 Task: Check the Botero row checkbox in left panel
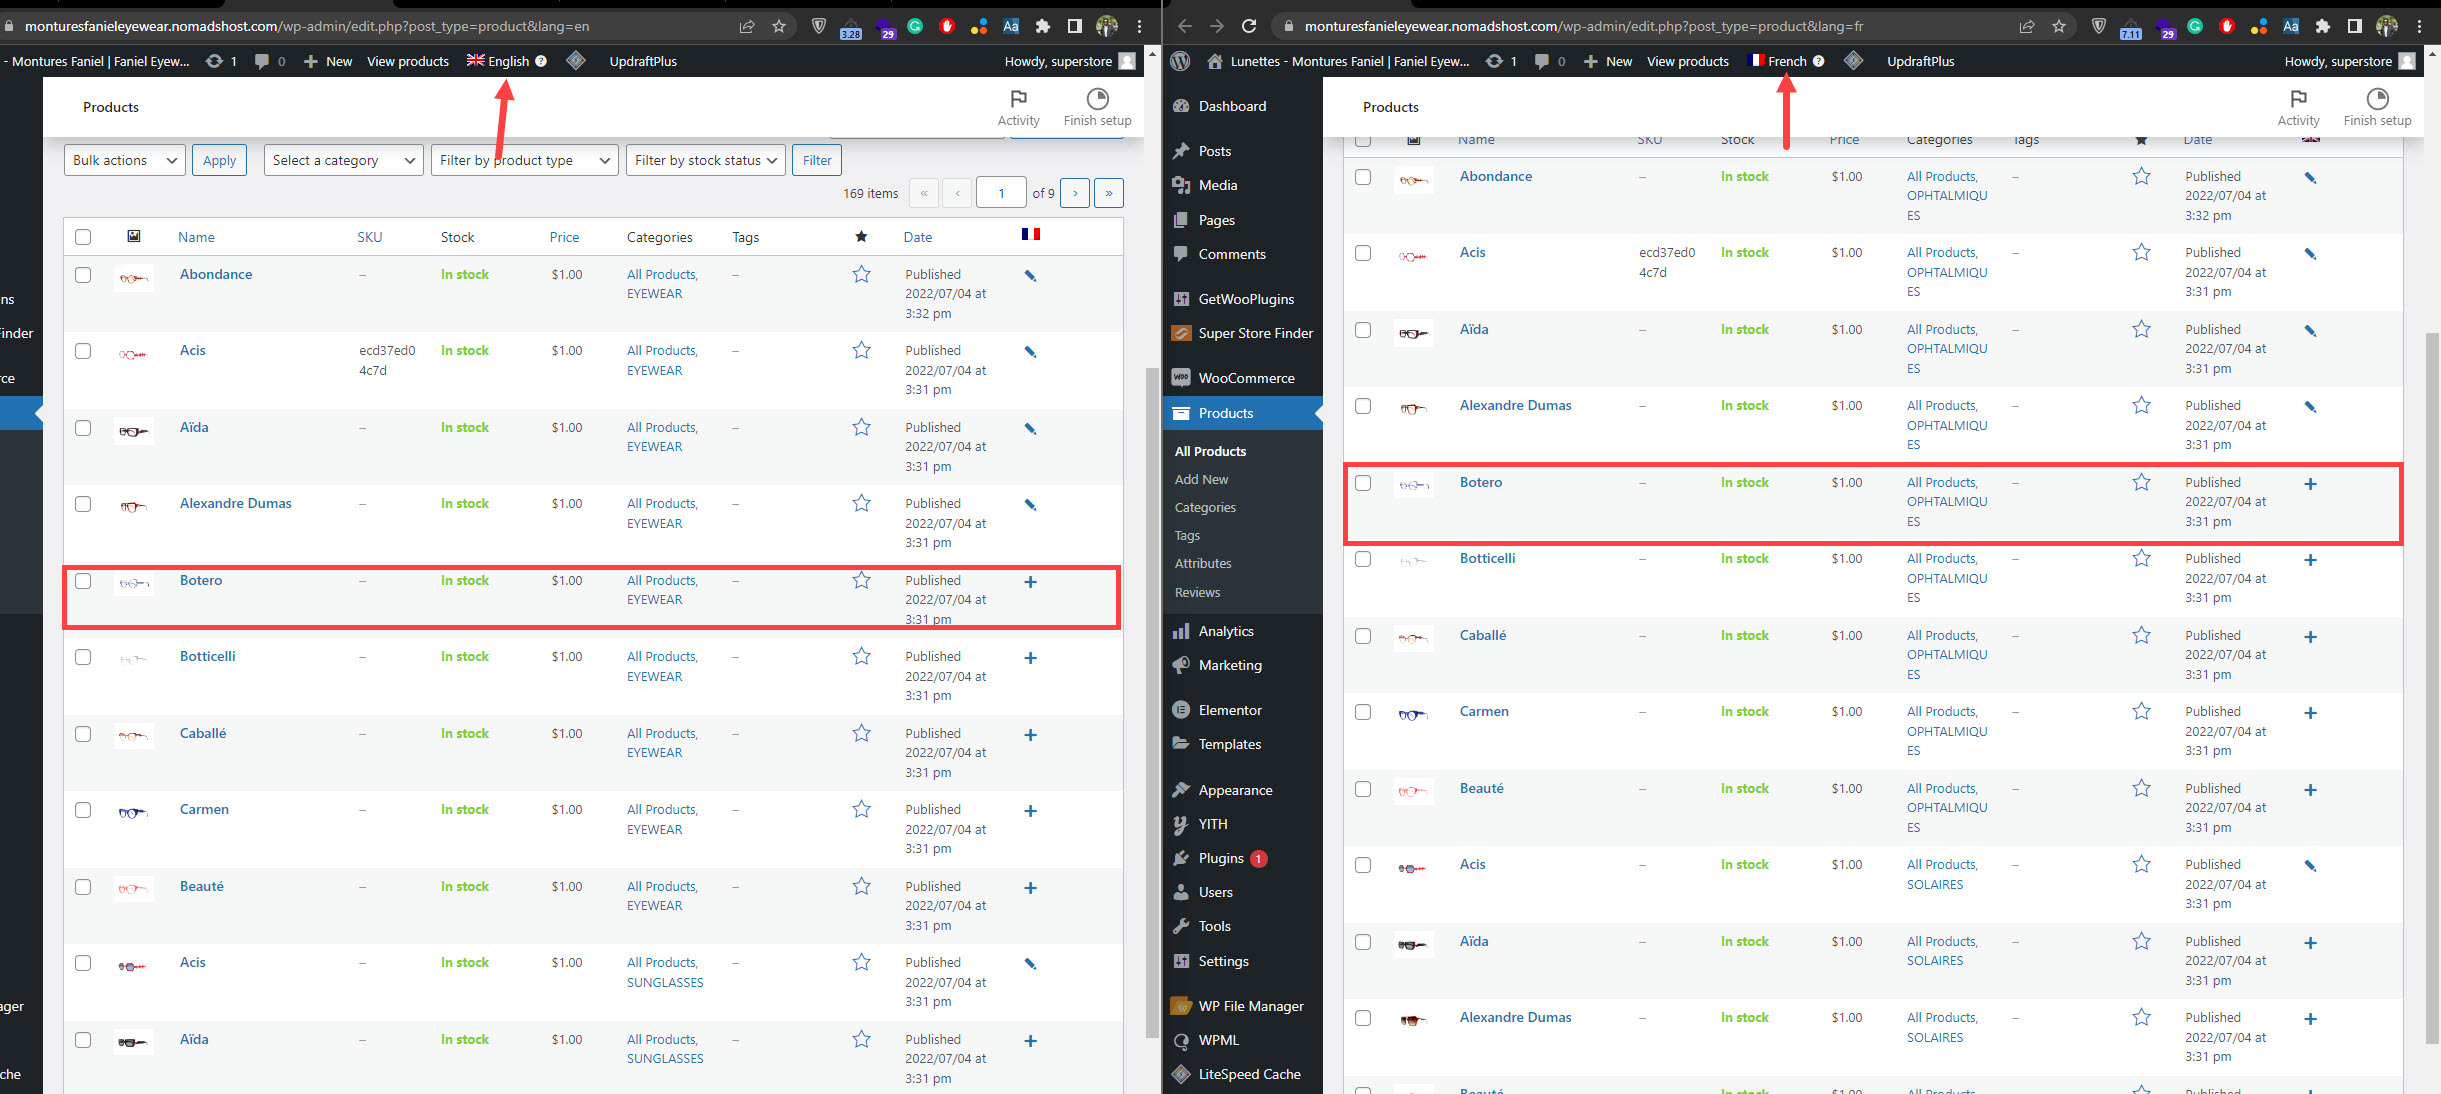[83, 581]
